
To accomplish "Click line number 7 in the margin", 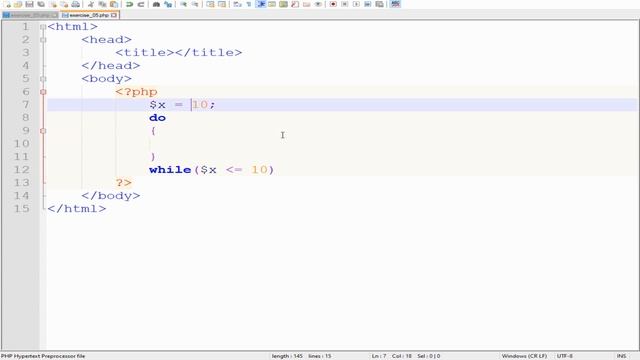I will pyautogui.click(x=25, y=105).
